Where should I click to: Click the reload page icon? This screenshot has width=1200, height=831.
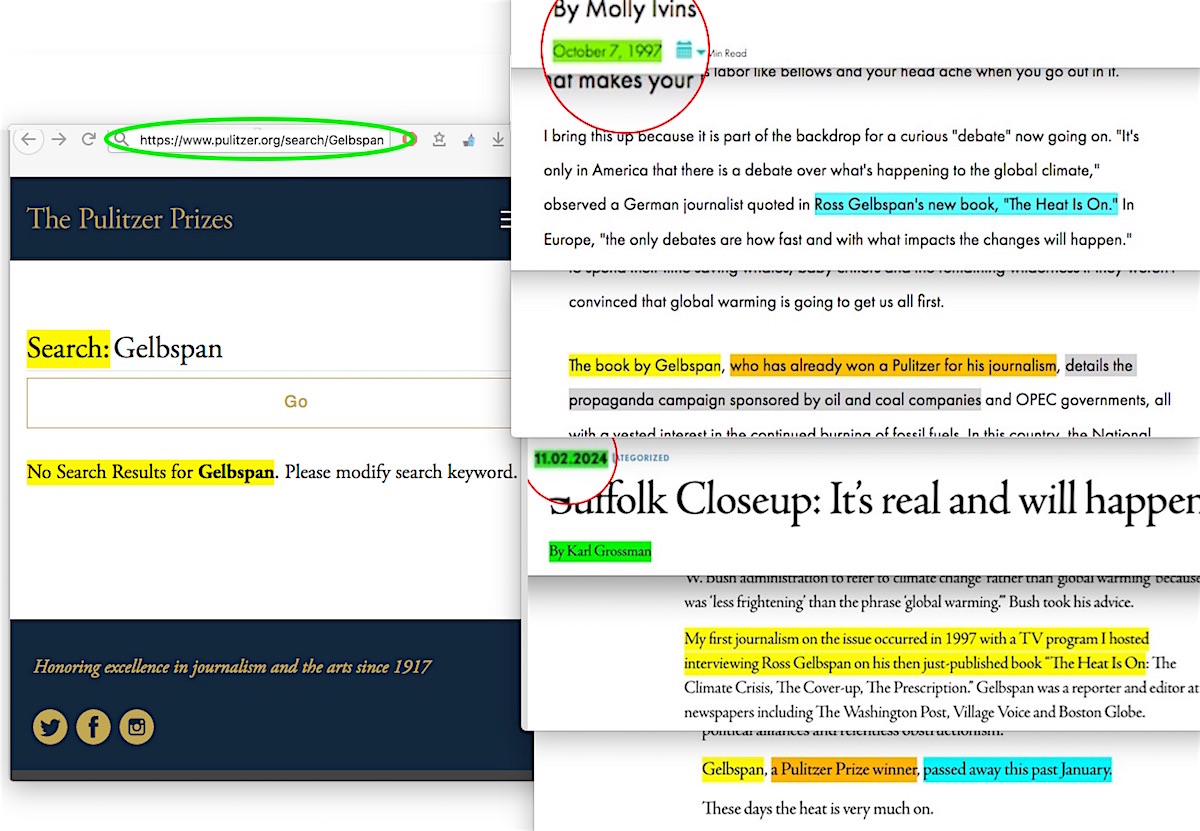pyautogui.click(x=88, y=140)
